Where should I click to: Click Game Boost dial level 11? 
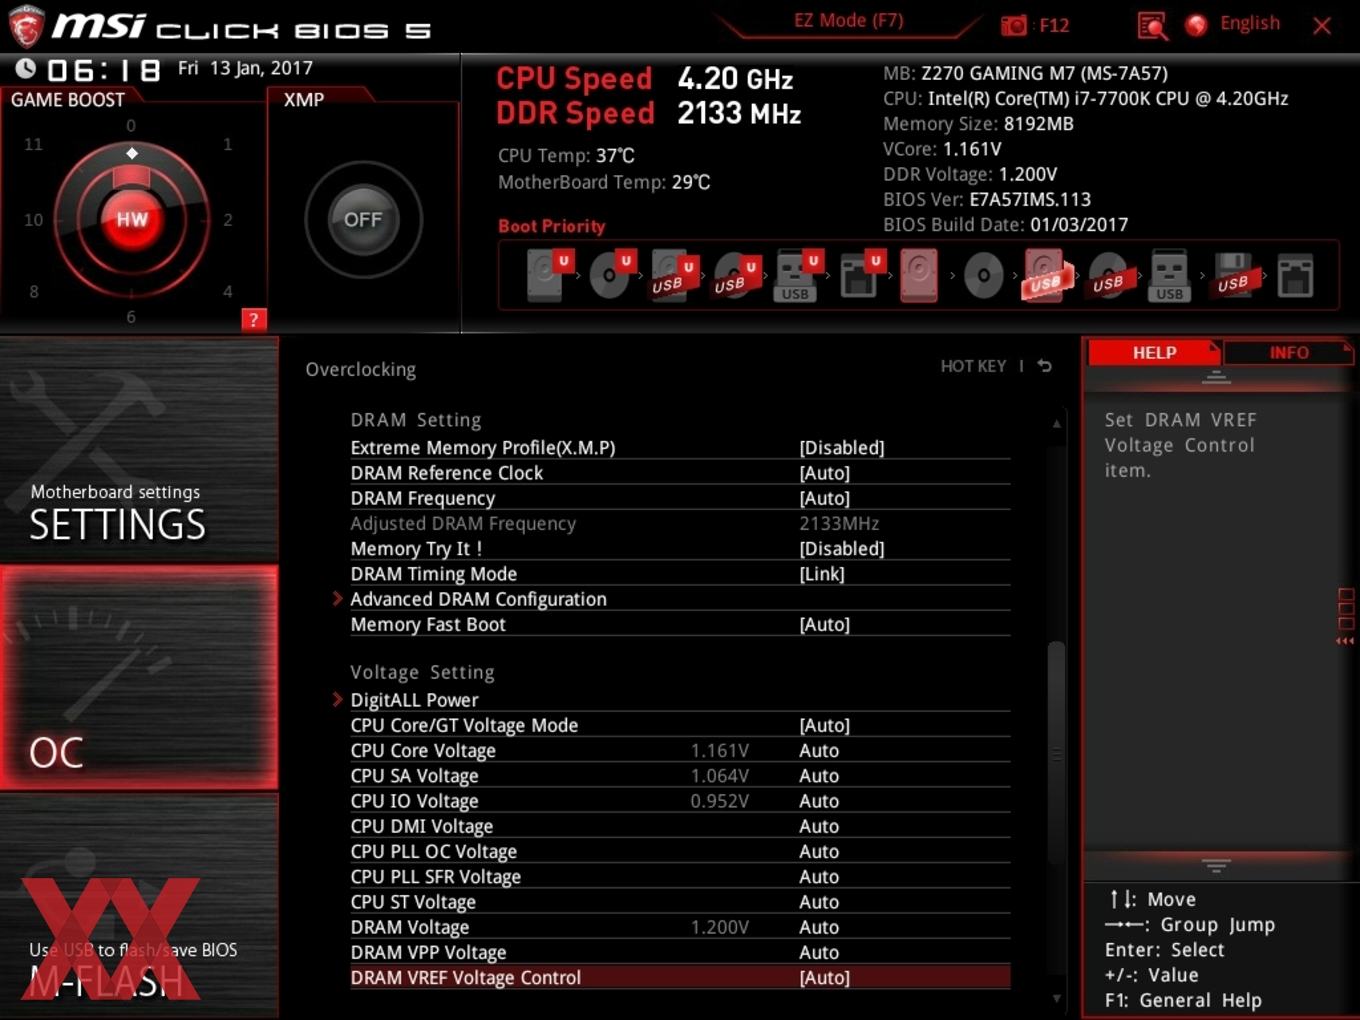point(33,144)
